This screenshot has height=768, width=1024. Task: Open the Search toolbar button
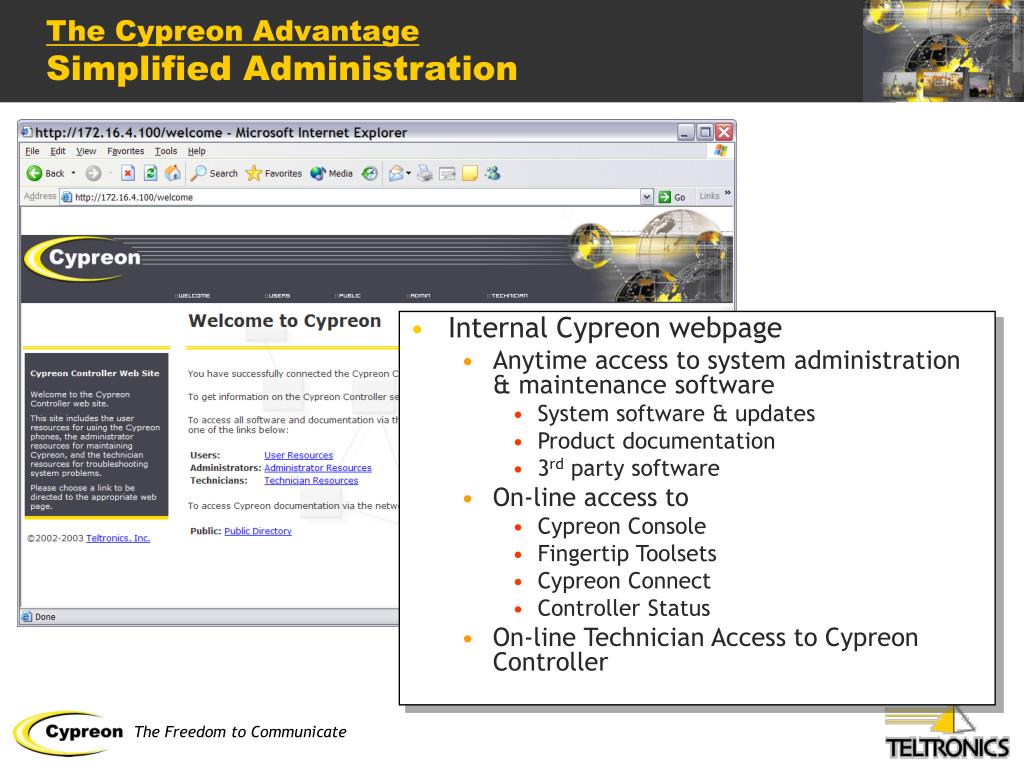[x=214, y=173]
